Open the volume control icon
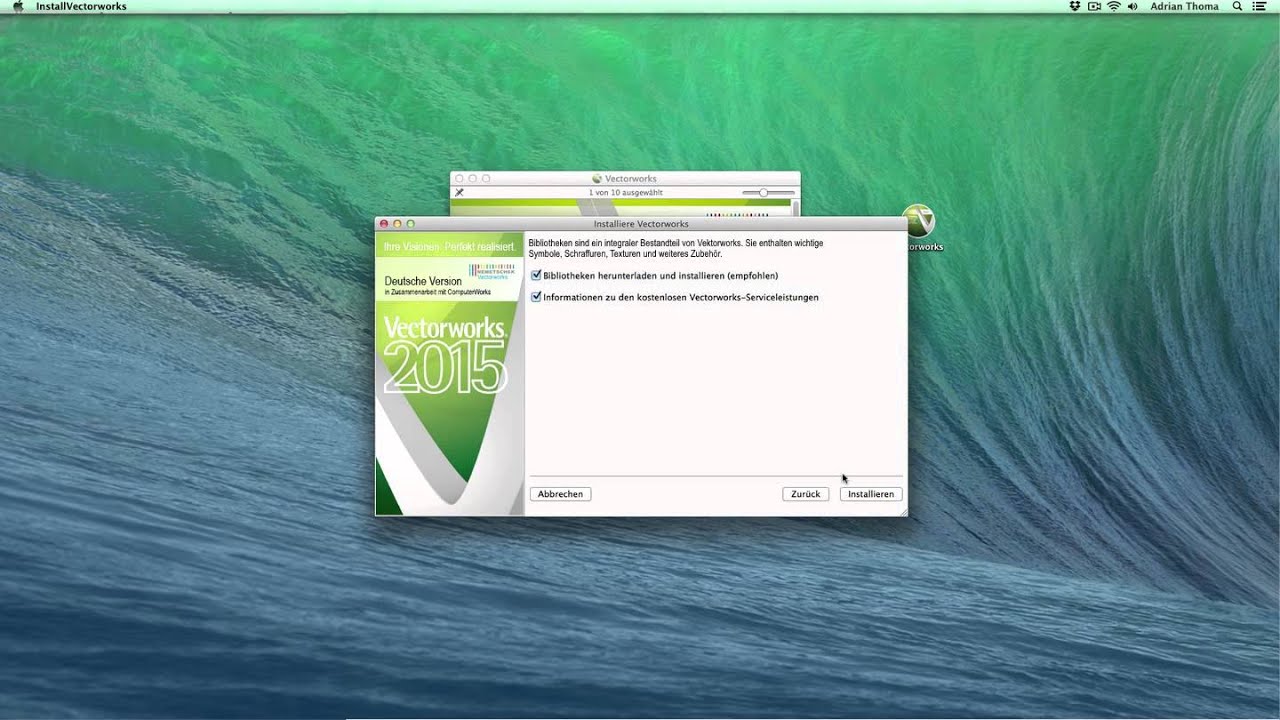The width and height of the screenshot is (1280, 720). point(1133,6)
